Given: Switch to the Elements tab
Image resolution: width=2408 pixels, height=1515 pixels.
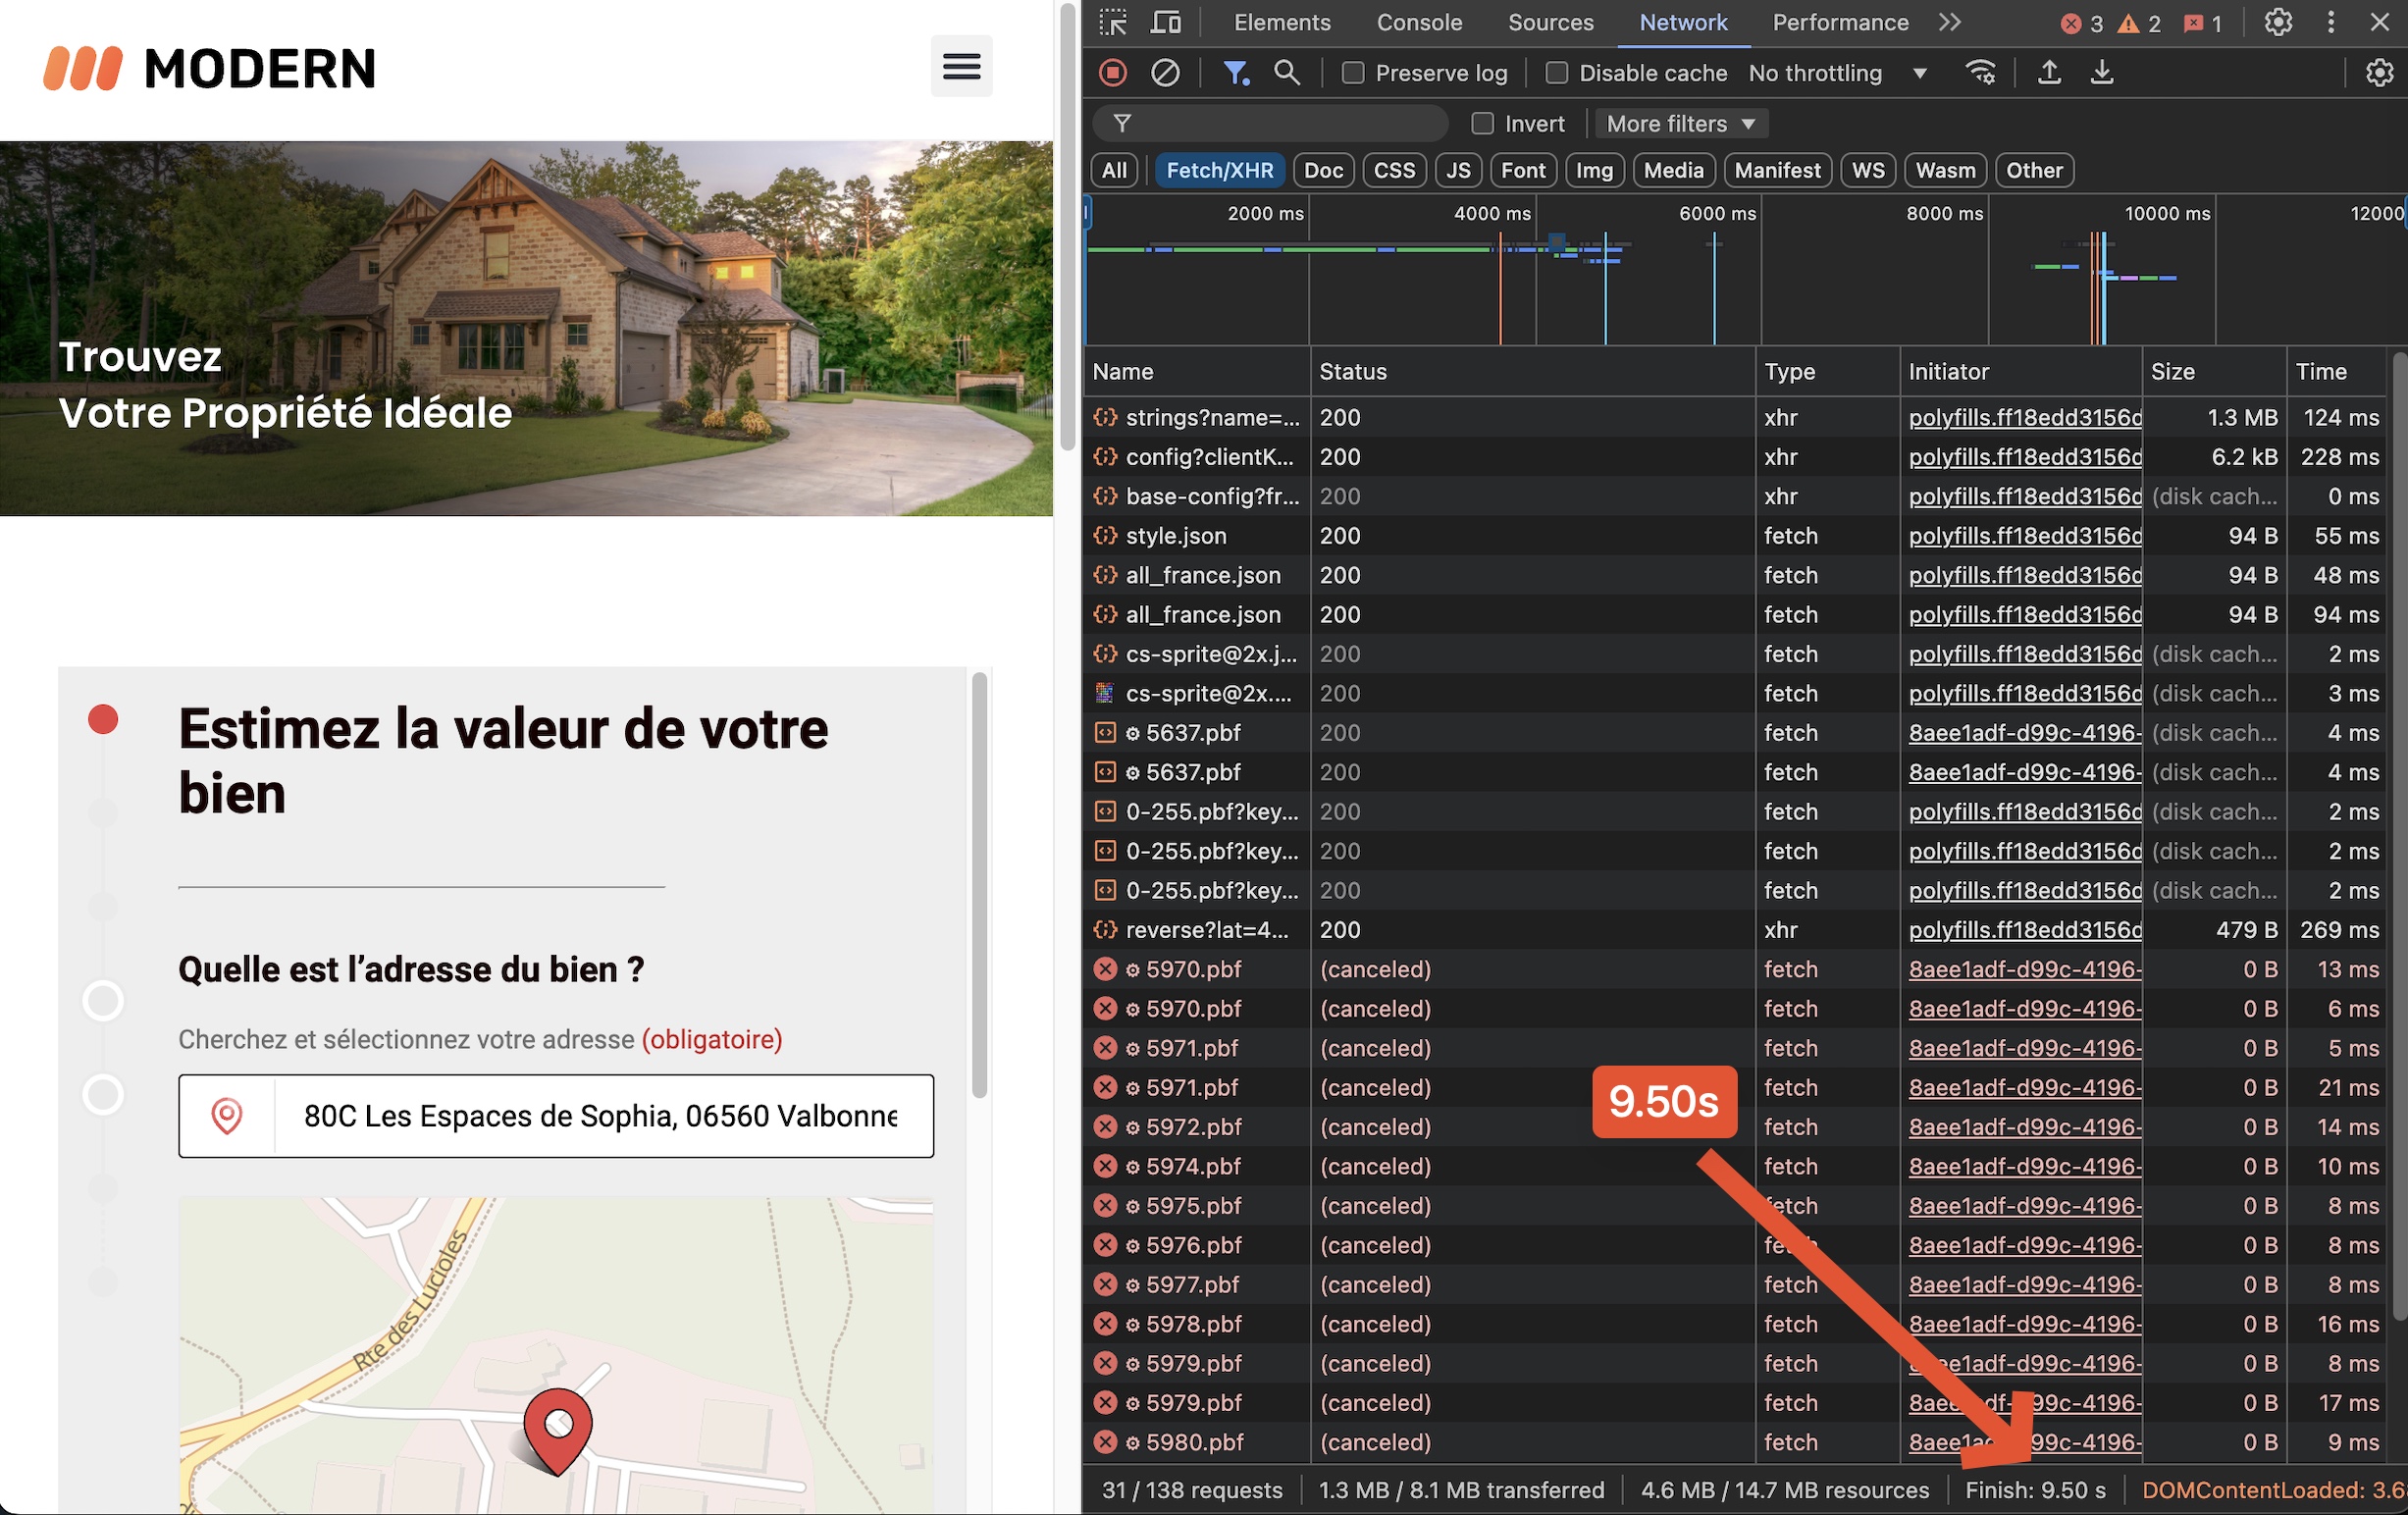Looking at the screenshot, I should tap(1282, 22).
